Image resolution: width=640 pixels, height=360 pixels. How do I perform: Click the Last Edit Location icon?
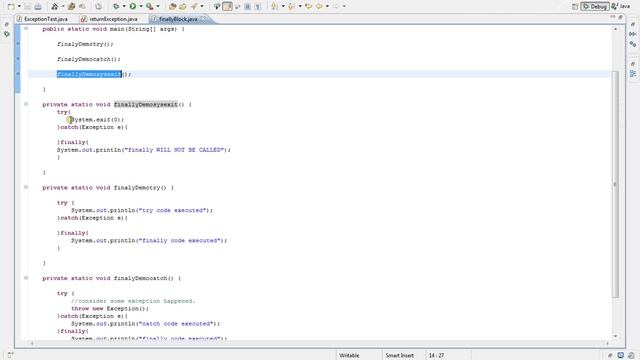tap(309, 7)
